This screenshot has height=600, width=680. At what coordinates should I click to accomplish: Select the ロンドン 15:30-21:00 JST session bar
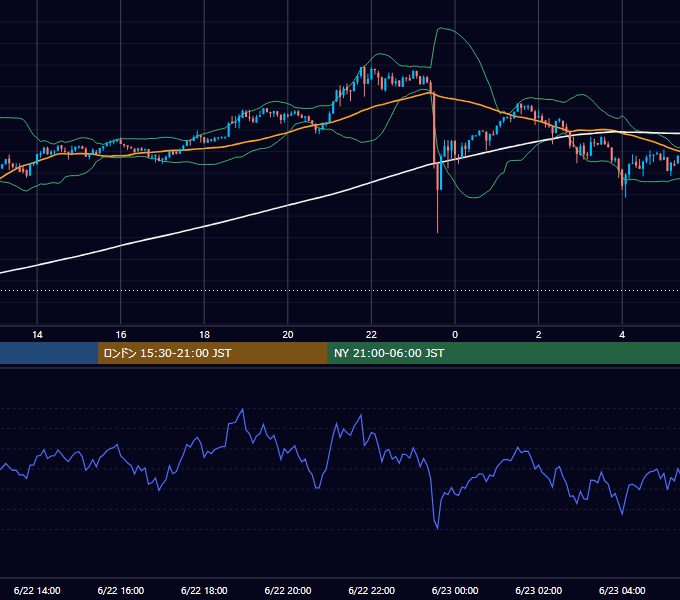(x=212, y=353)
